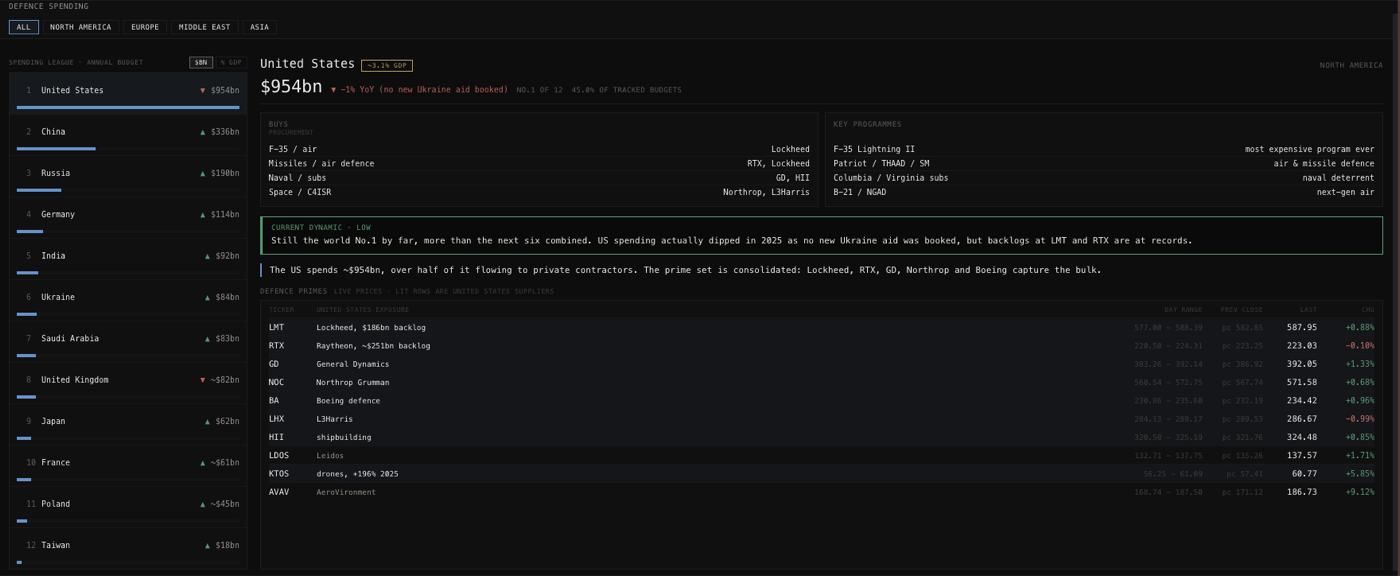Click the blue bar under China
1400x576 pixels.
(56, 149)
